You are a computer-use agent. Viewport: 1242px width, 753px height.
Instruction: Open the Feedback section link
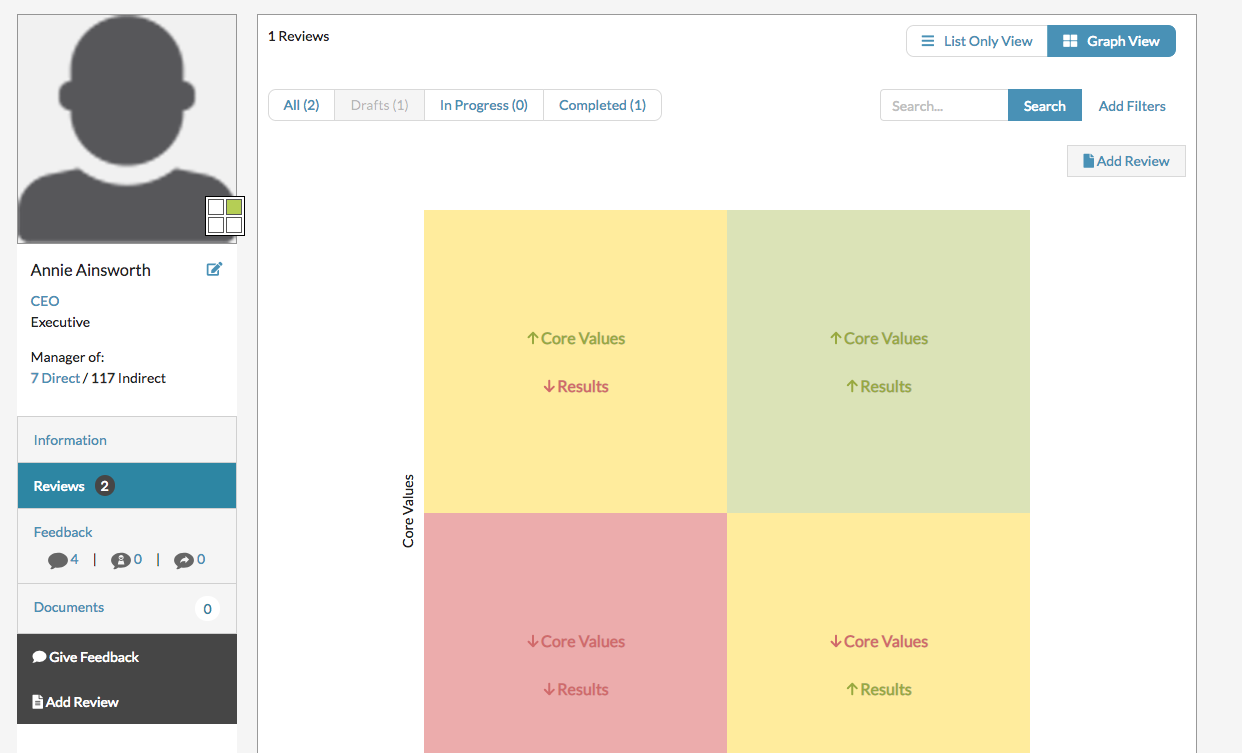click(x=63, y=532)
